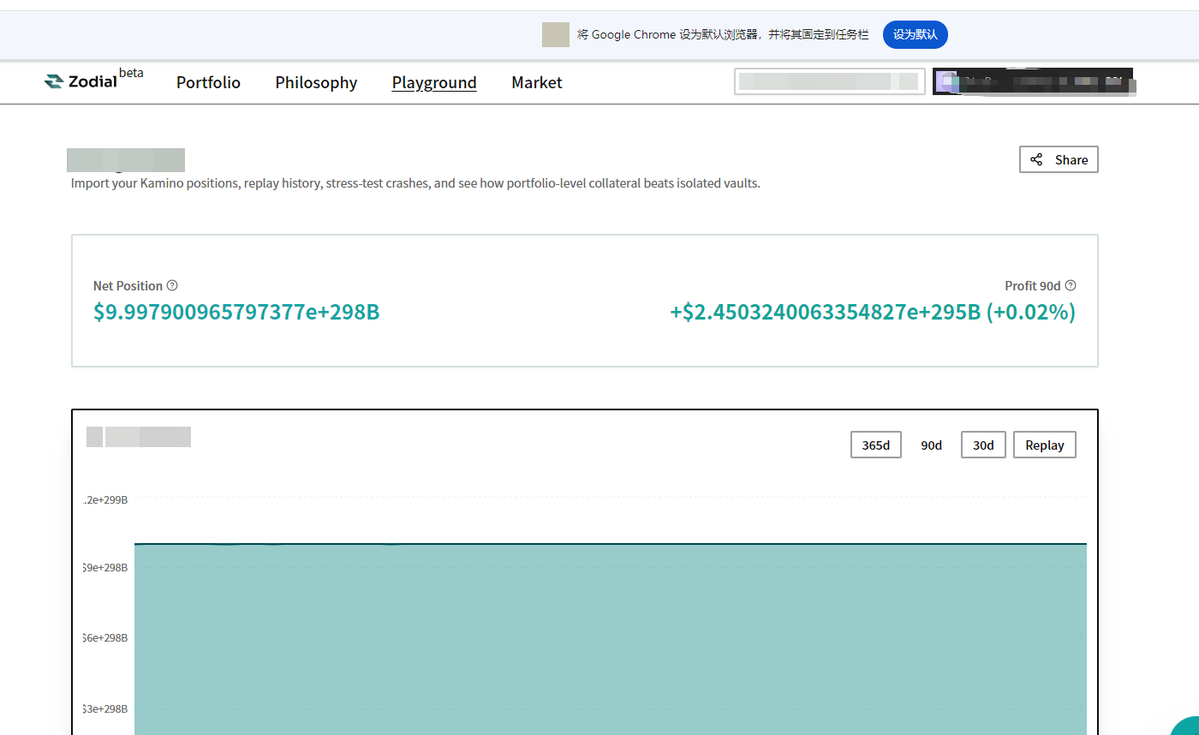Click the beta badge next to Zodial logo
Viewport: 1199px width, 735px height.
(x=131, y=72)
